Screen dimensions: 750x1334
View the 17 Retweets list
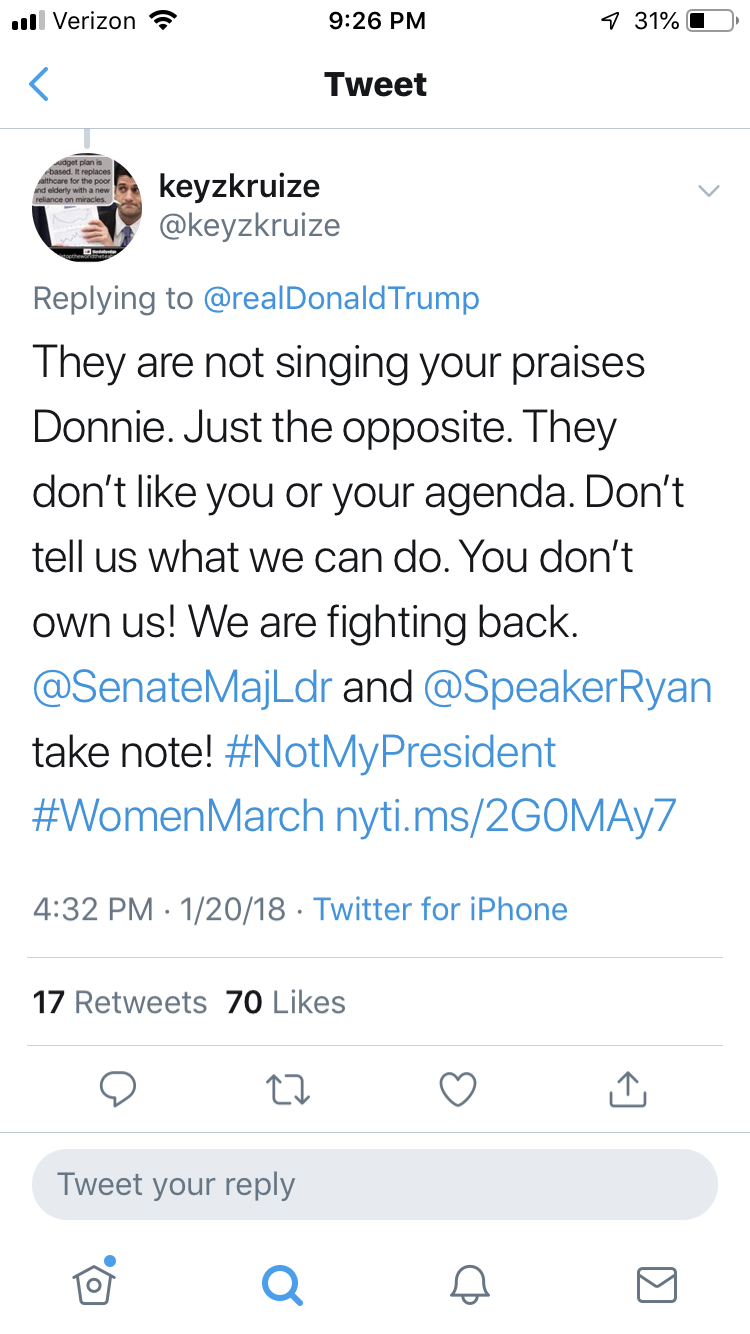[120, 1002]
